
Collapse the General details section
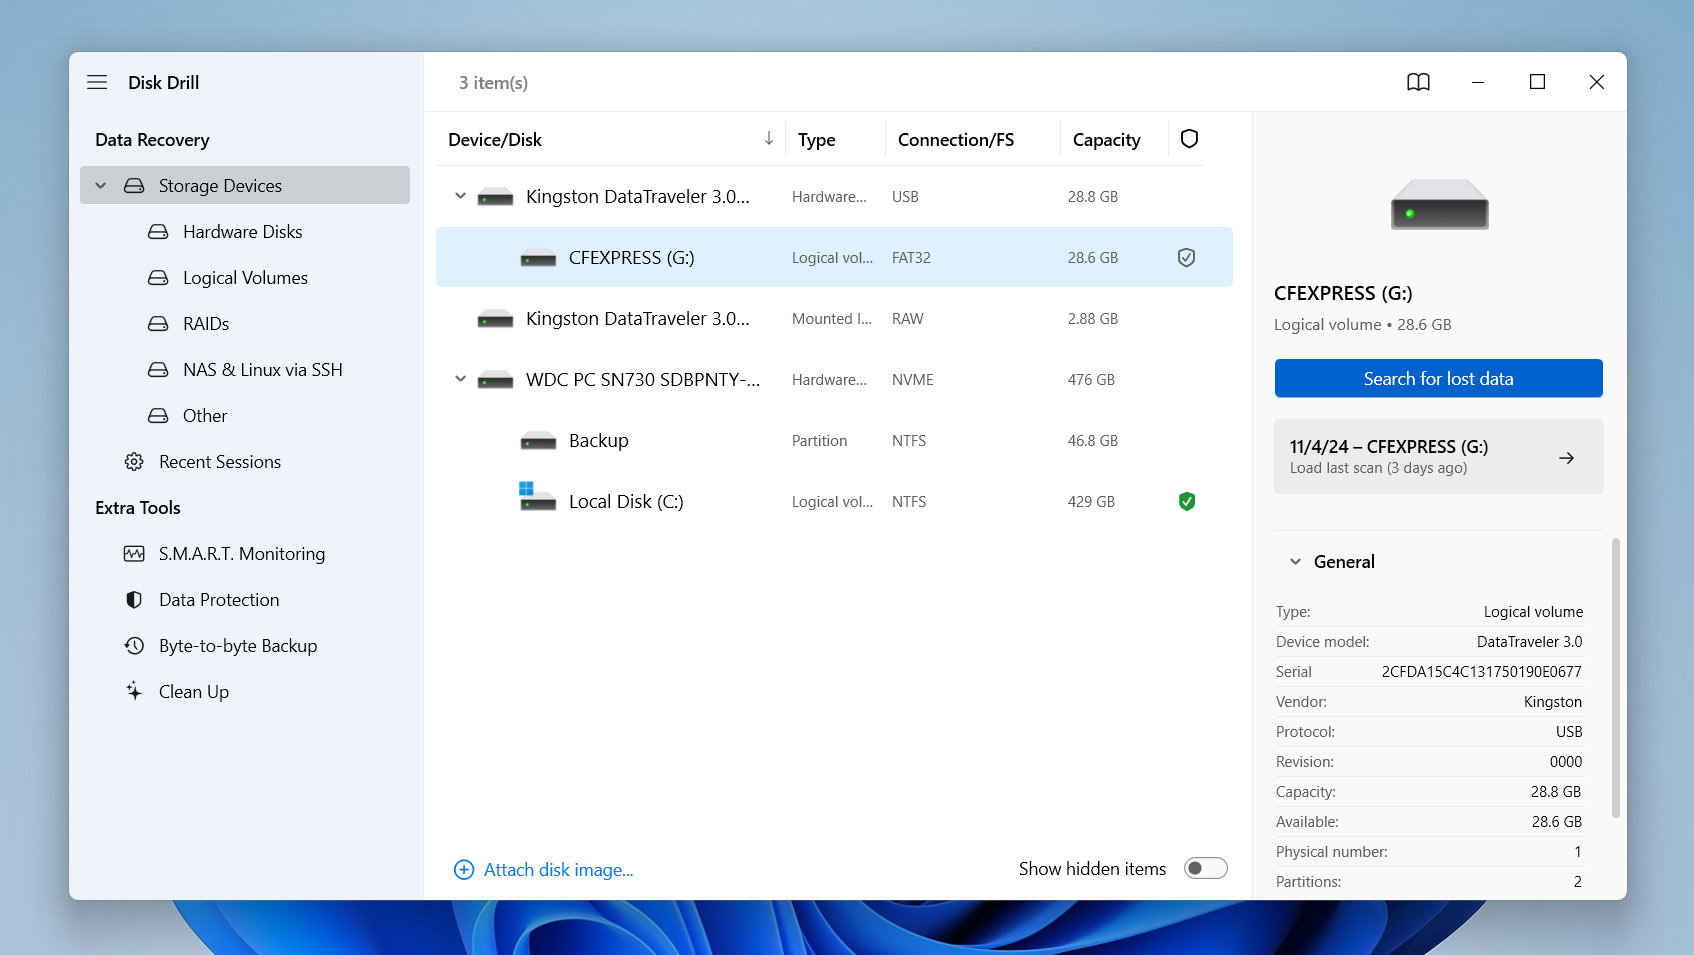click(1295, 562)
